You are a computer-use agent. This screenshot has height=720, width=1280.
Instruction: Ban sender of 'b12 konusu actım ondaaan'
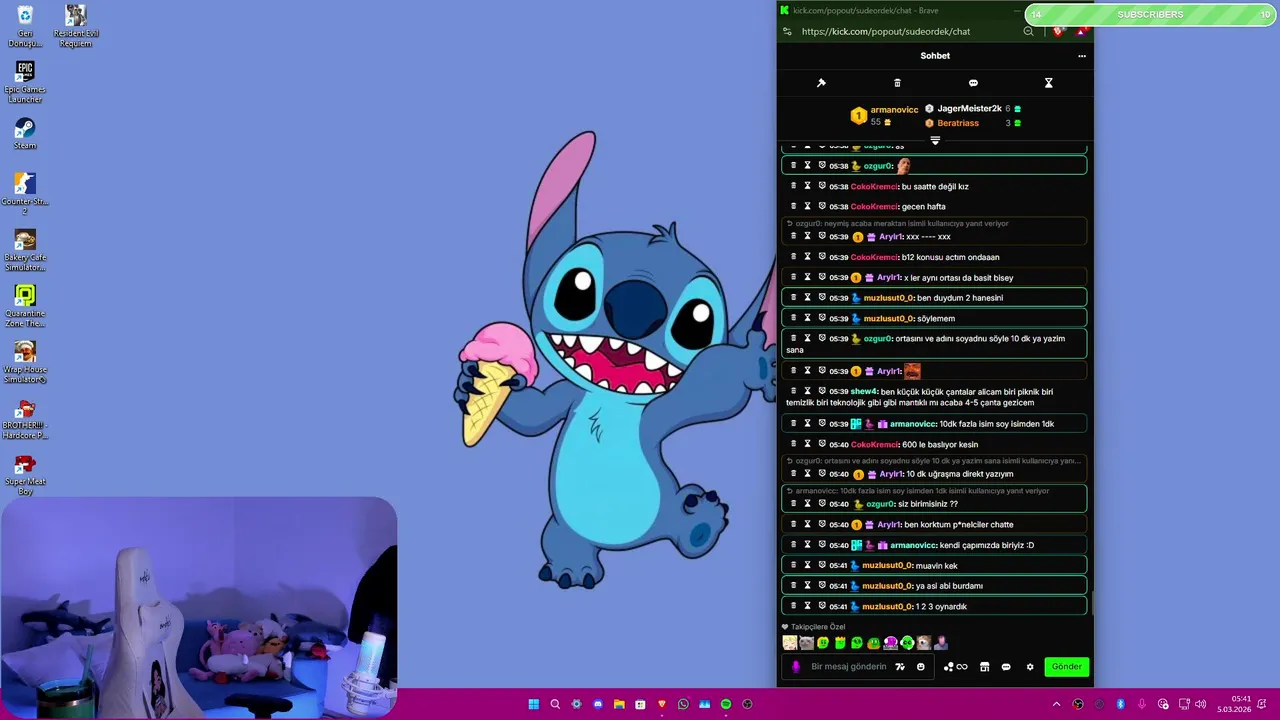tap(822, 257)
